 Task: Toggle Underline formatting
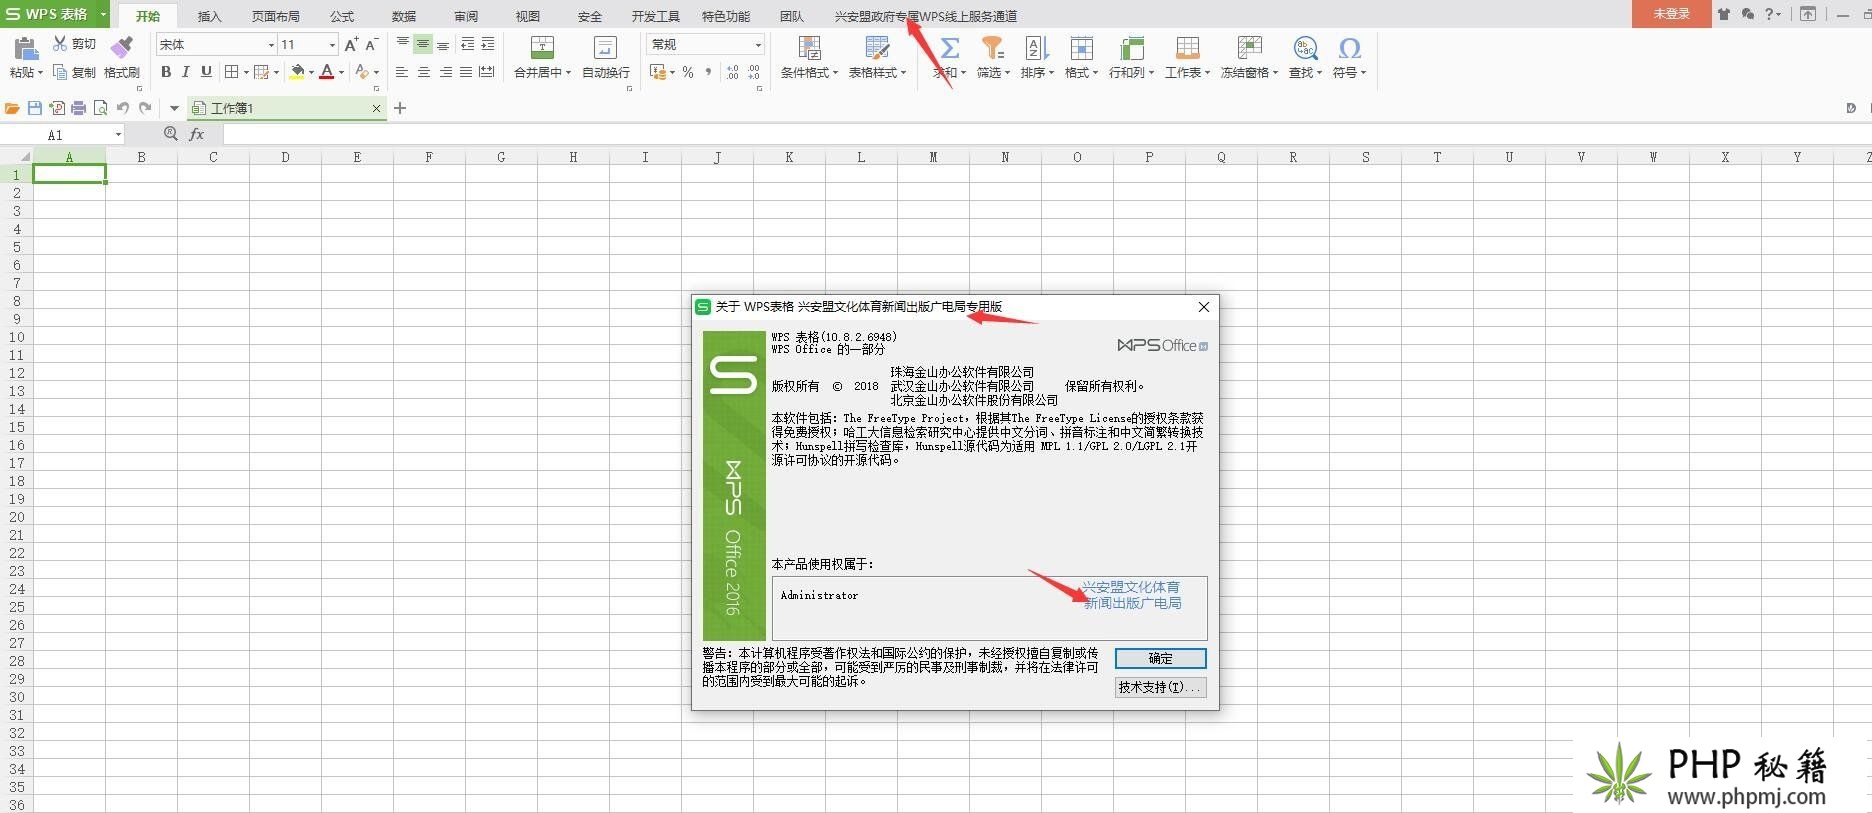(206, 72)
